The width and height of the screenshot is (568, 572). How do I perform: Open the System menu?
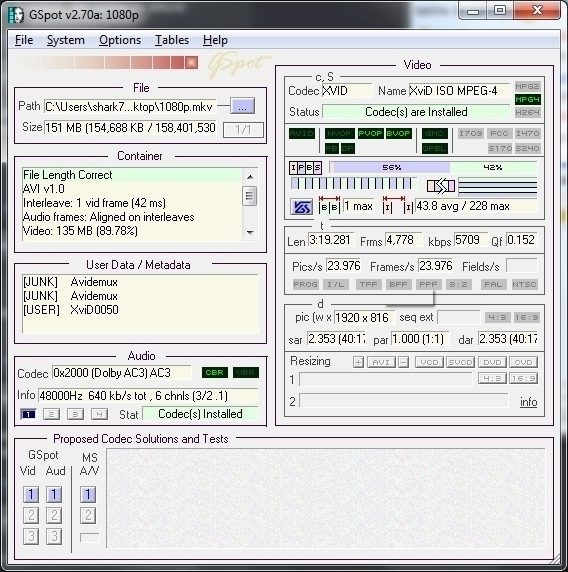pyautogui.click(x=66, y=40)
